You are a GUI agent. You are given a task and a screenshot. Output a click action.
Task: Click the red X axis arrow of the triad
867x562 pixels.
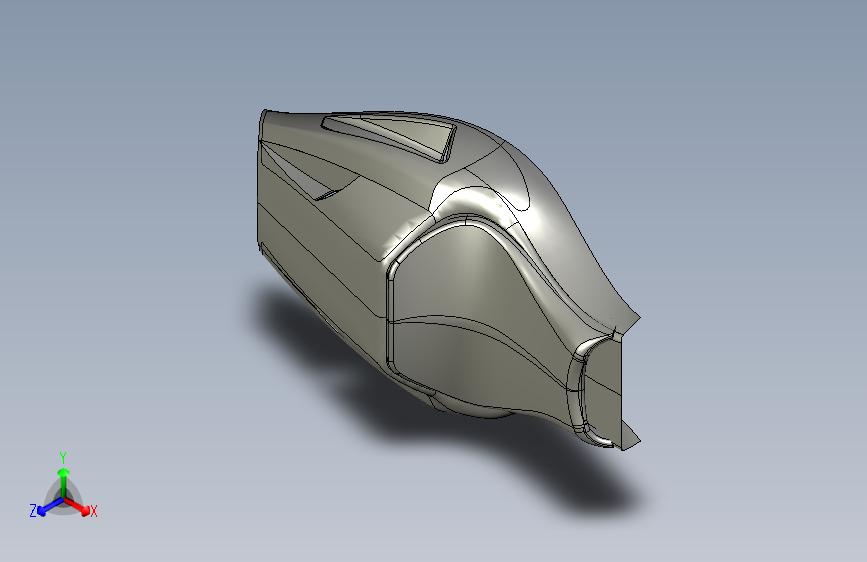coord(77,507)
